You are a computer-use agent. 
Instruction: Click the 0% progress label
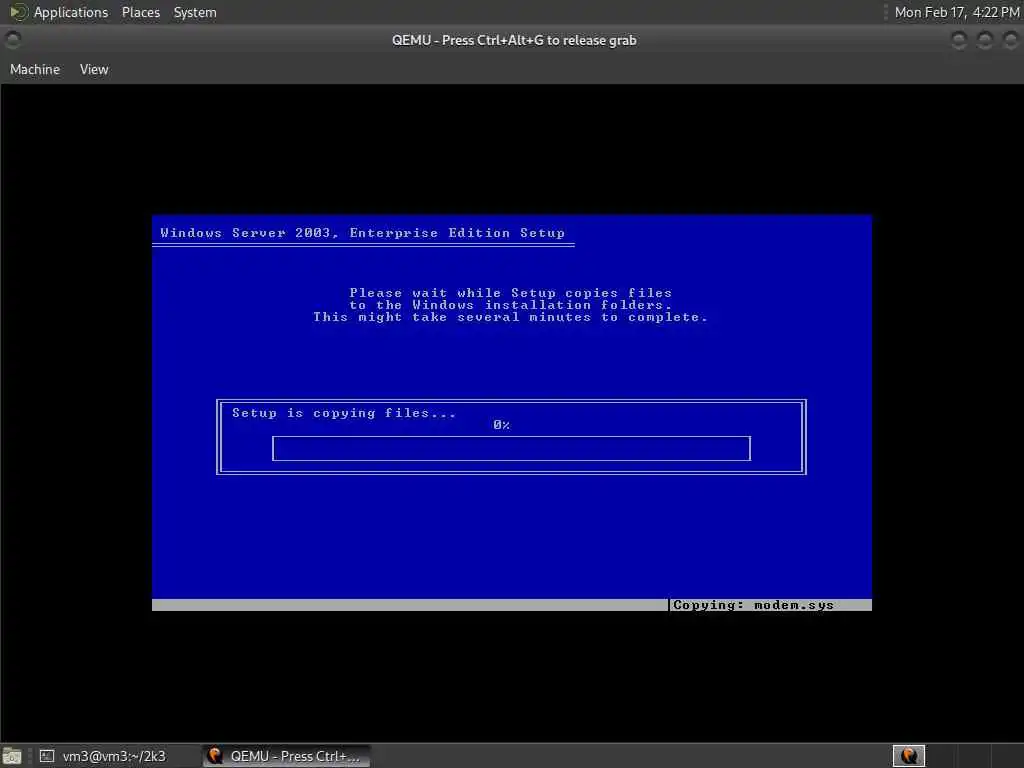tap(502, 425)
